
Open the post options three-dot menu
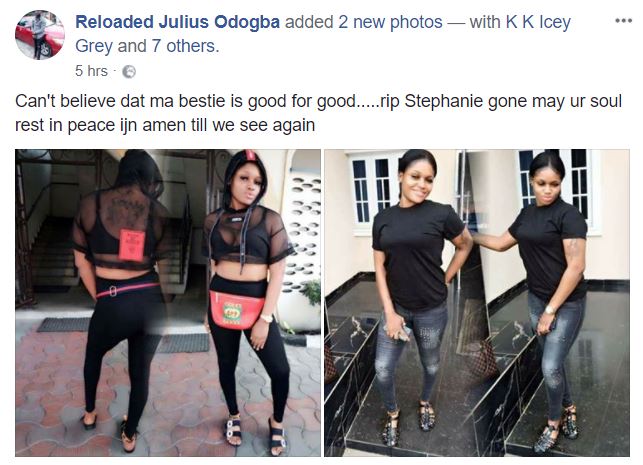click(623, 21)
